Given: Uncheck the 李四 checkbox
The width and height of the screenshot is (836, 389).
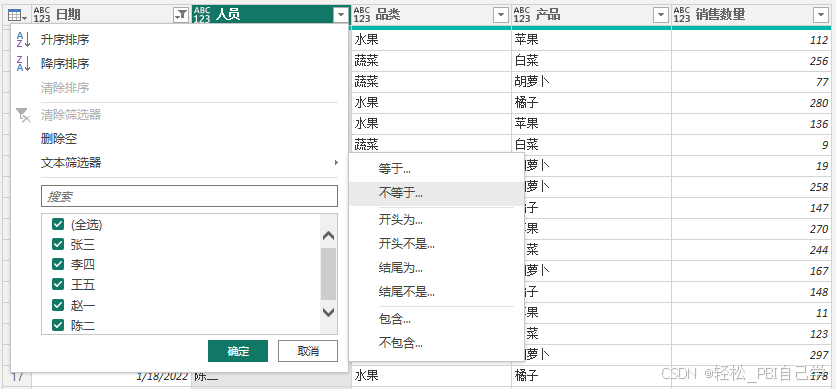Looking at the screenshot, I should (58, 264).
